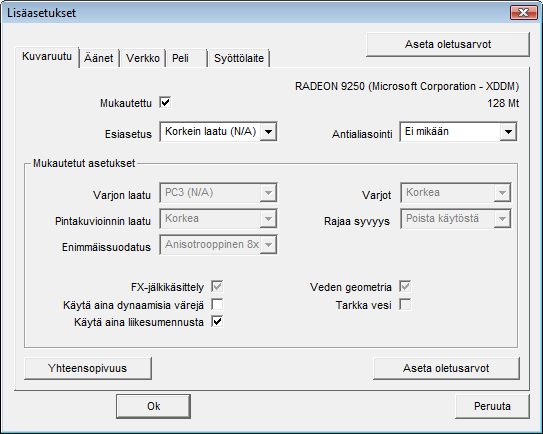
Task: Click the Yhteensopivuus button
Action: click(88, 368)
